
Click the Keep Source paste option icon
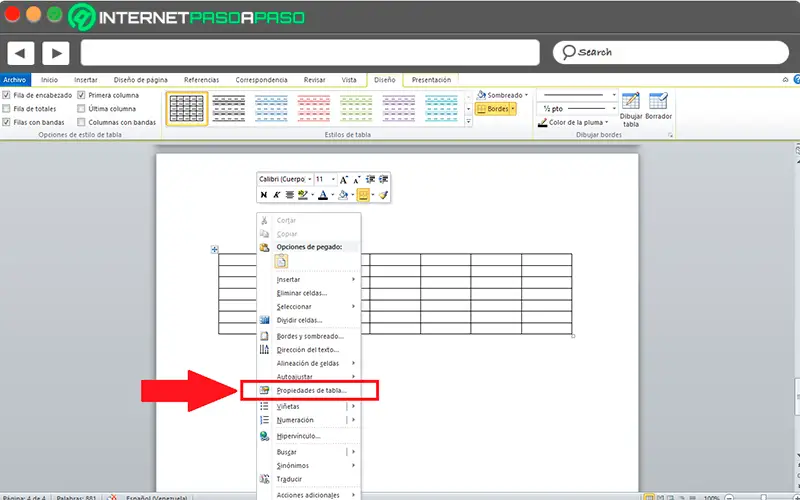click(281, 262)
